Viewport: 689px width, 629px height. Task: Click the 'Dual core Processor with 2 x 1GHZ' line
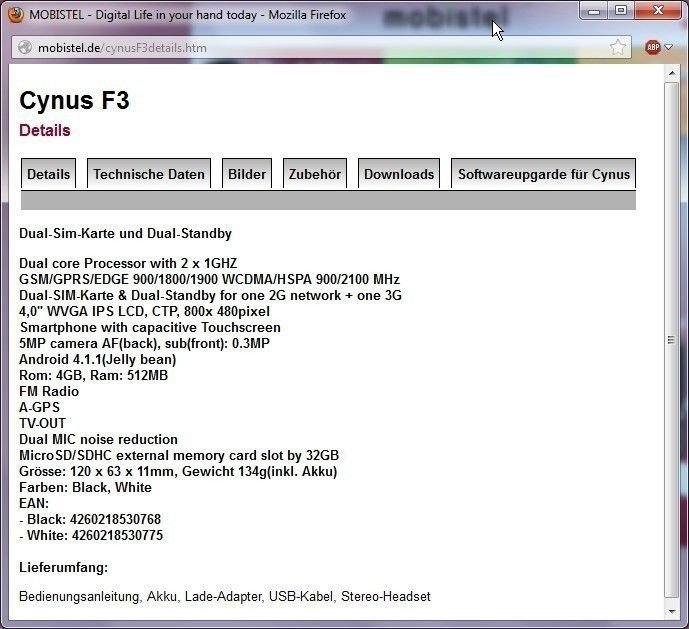128,263
